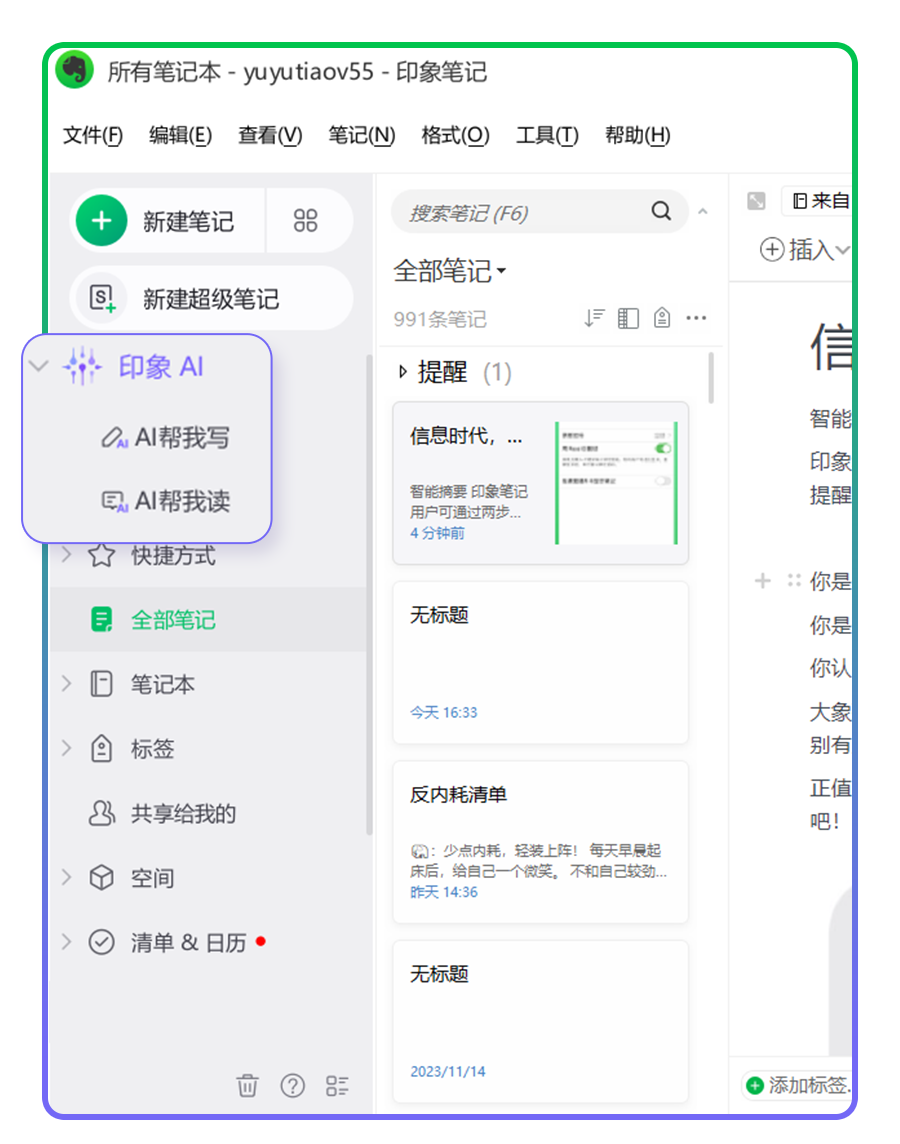
Task: Click the 来自 notebook source button
Action: click(x=816, y=201)
